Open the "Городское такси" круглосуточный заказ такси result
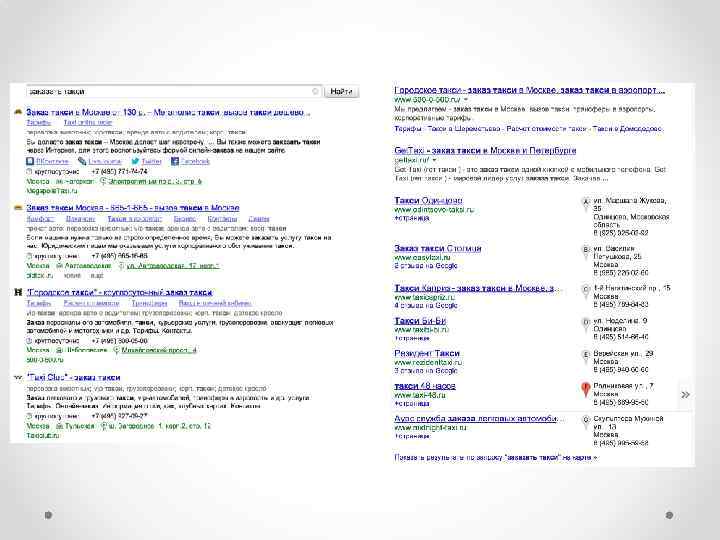 click(x=119, y=292)
